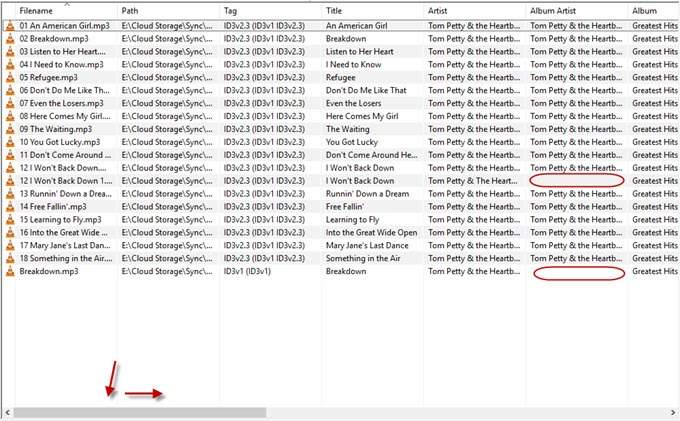680x421 pixels.
Task: Click VLC icon of last row Breakdown.mp3
Action: click(x=10, y=272)
